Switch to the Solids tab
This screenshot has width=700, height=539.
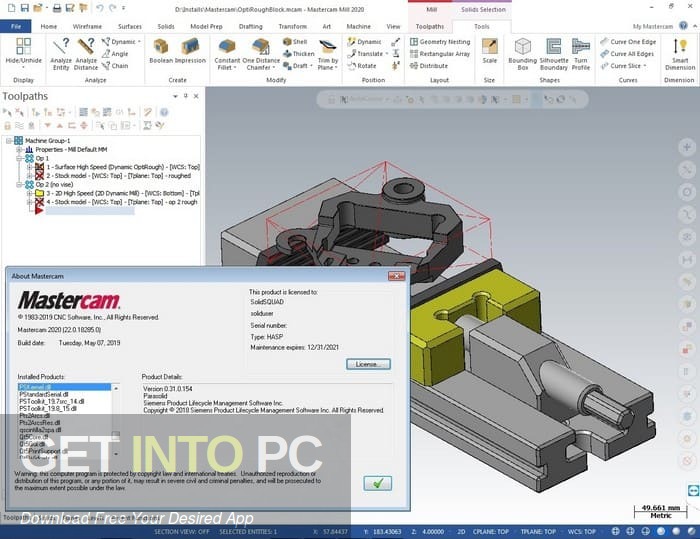click(x=166, y=26)
